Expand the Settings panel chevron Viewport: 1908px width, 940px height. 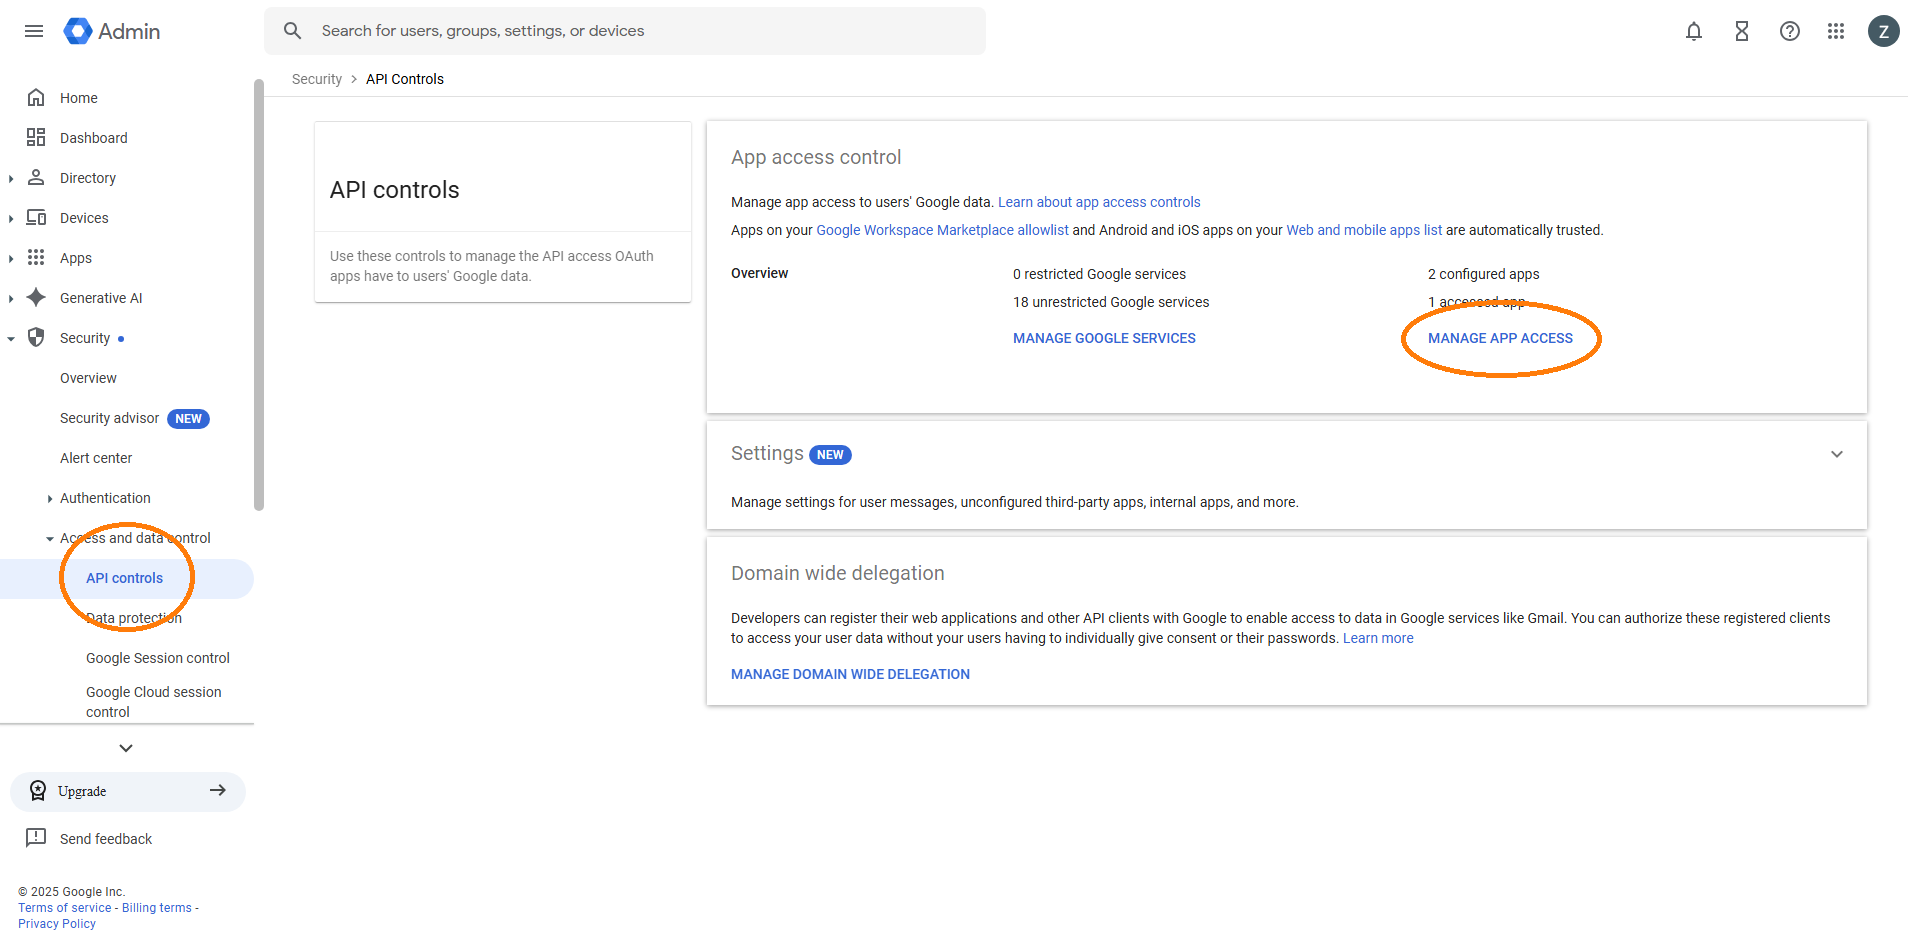[1837, 454]
